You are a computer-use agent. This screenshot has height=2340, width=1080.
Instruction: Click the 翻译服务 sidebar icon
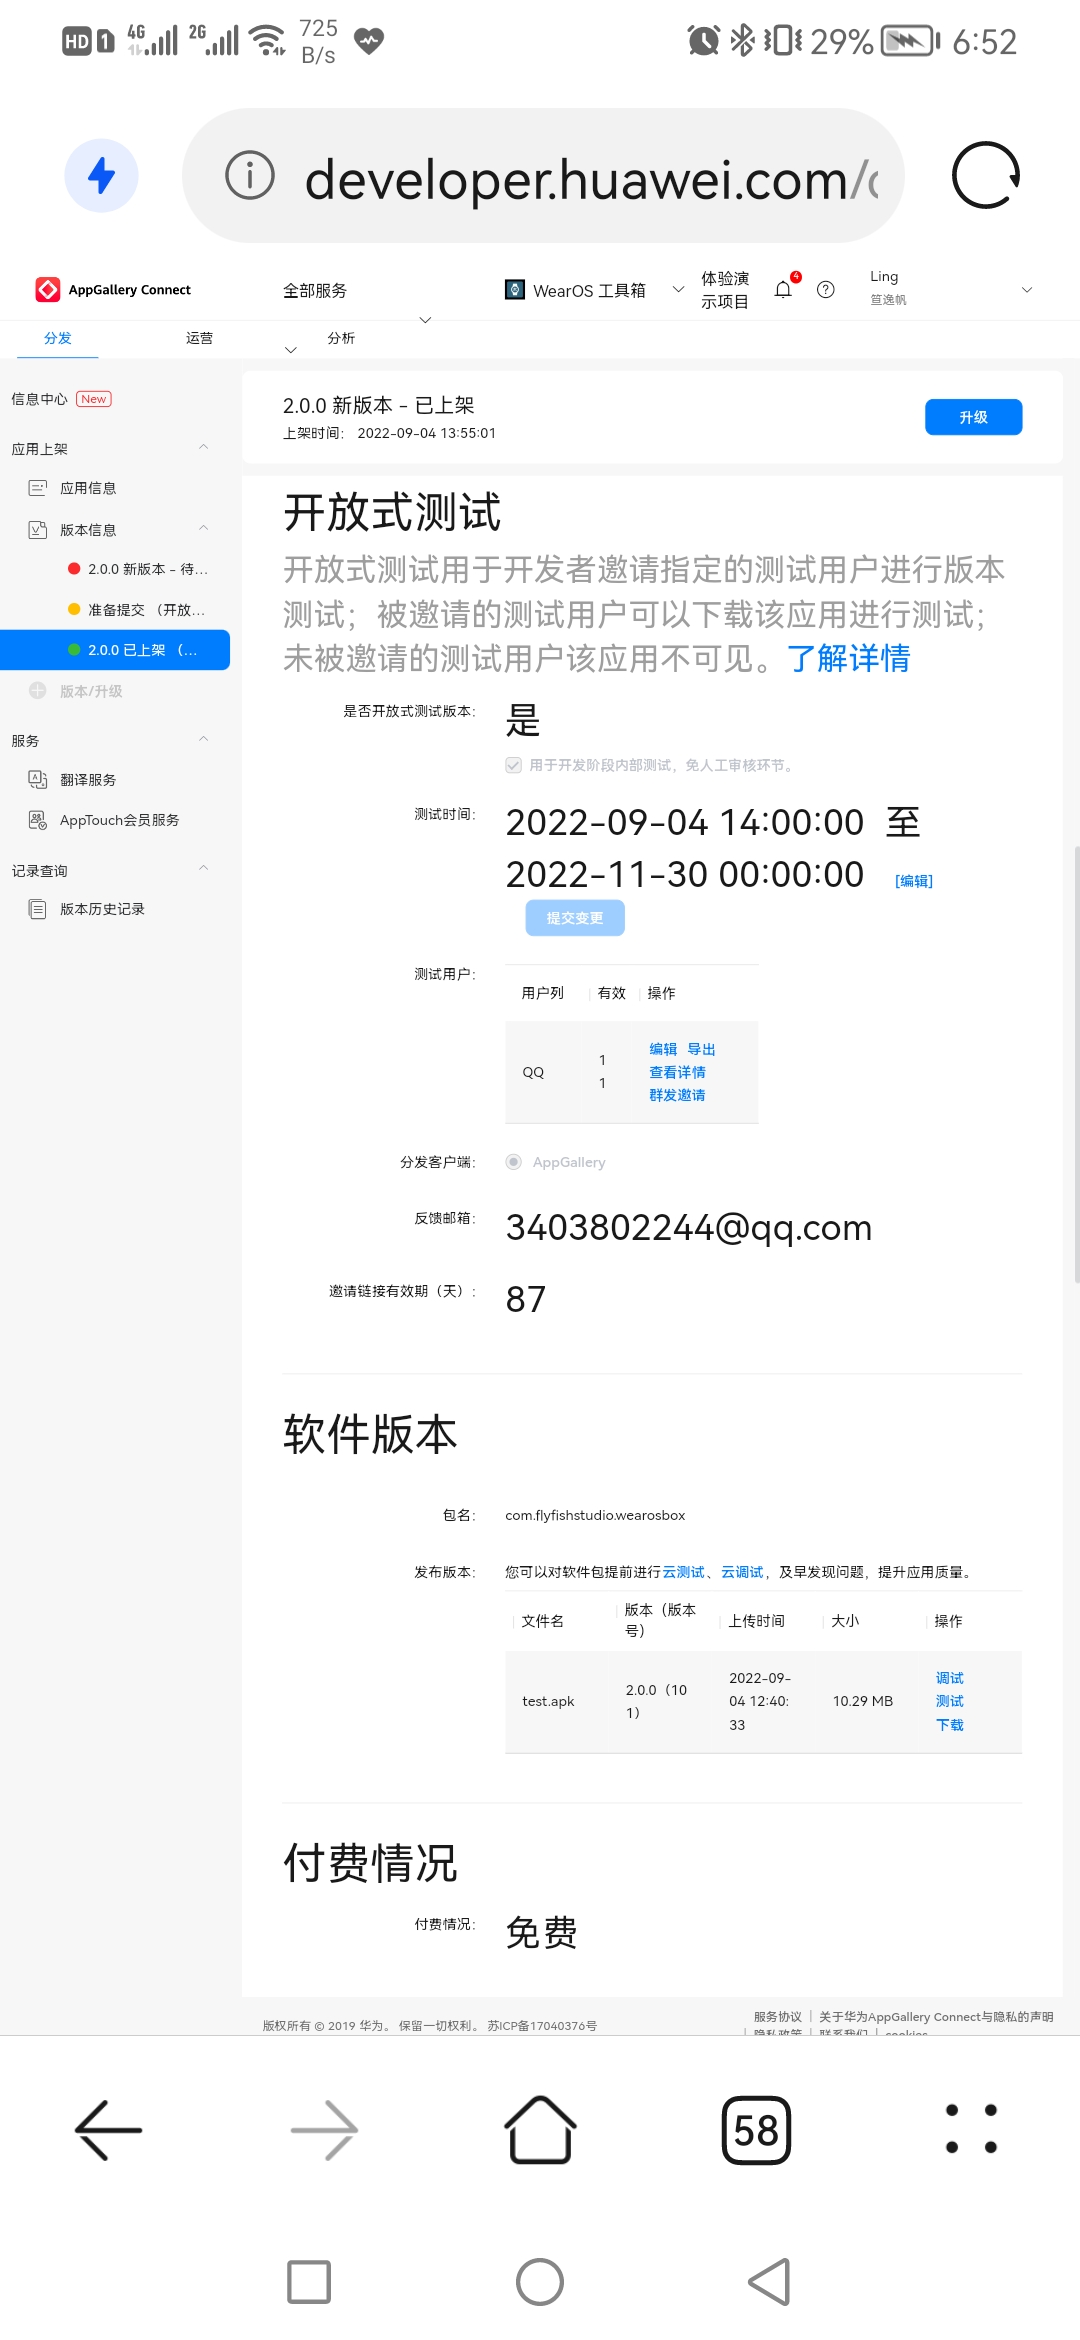pyautogui.click(x=38, y=779)
